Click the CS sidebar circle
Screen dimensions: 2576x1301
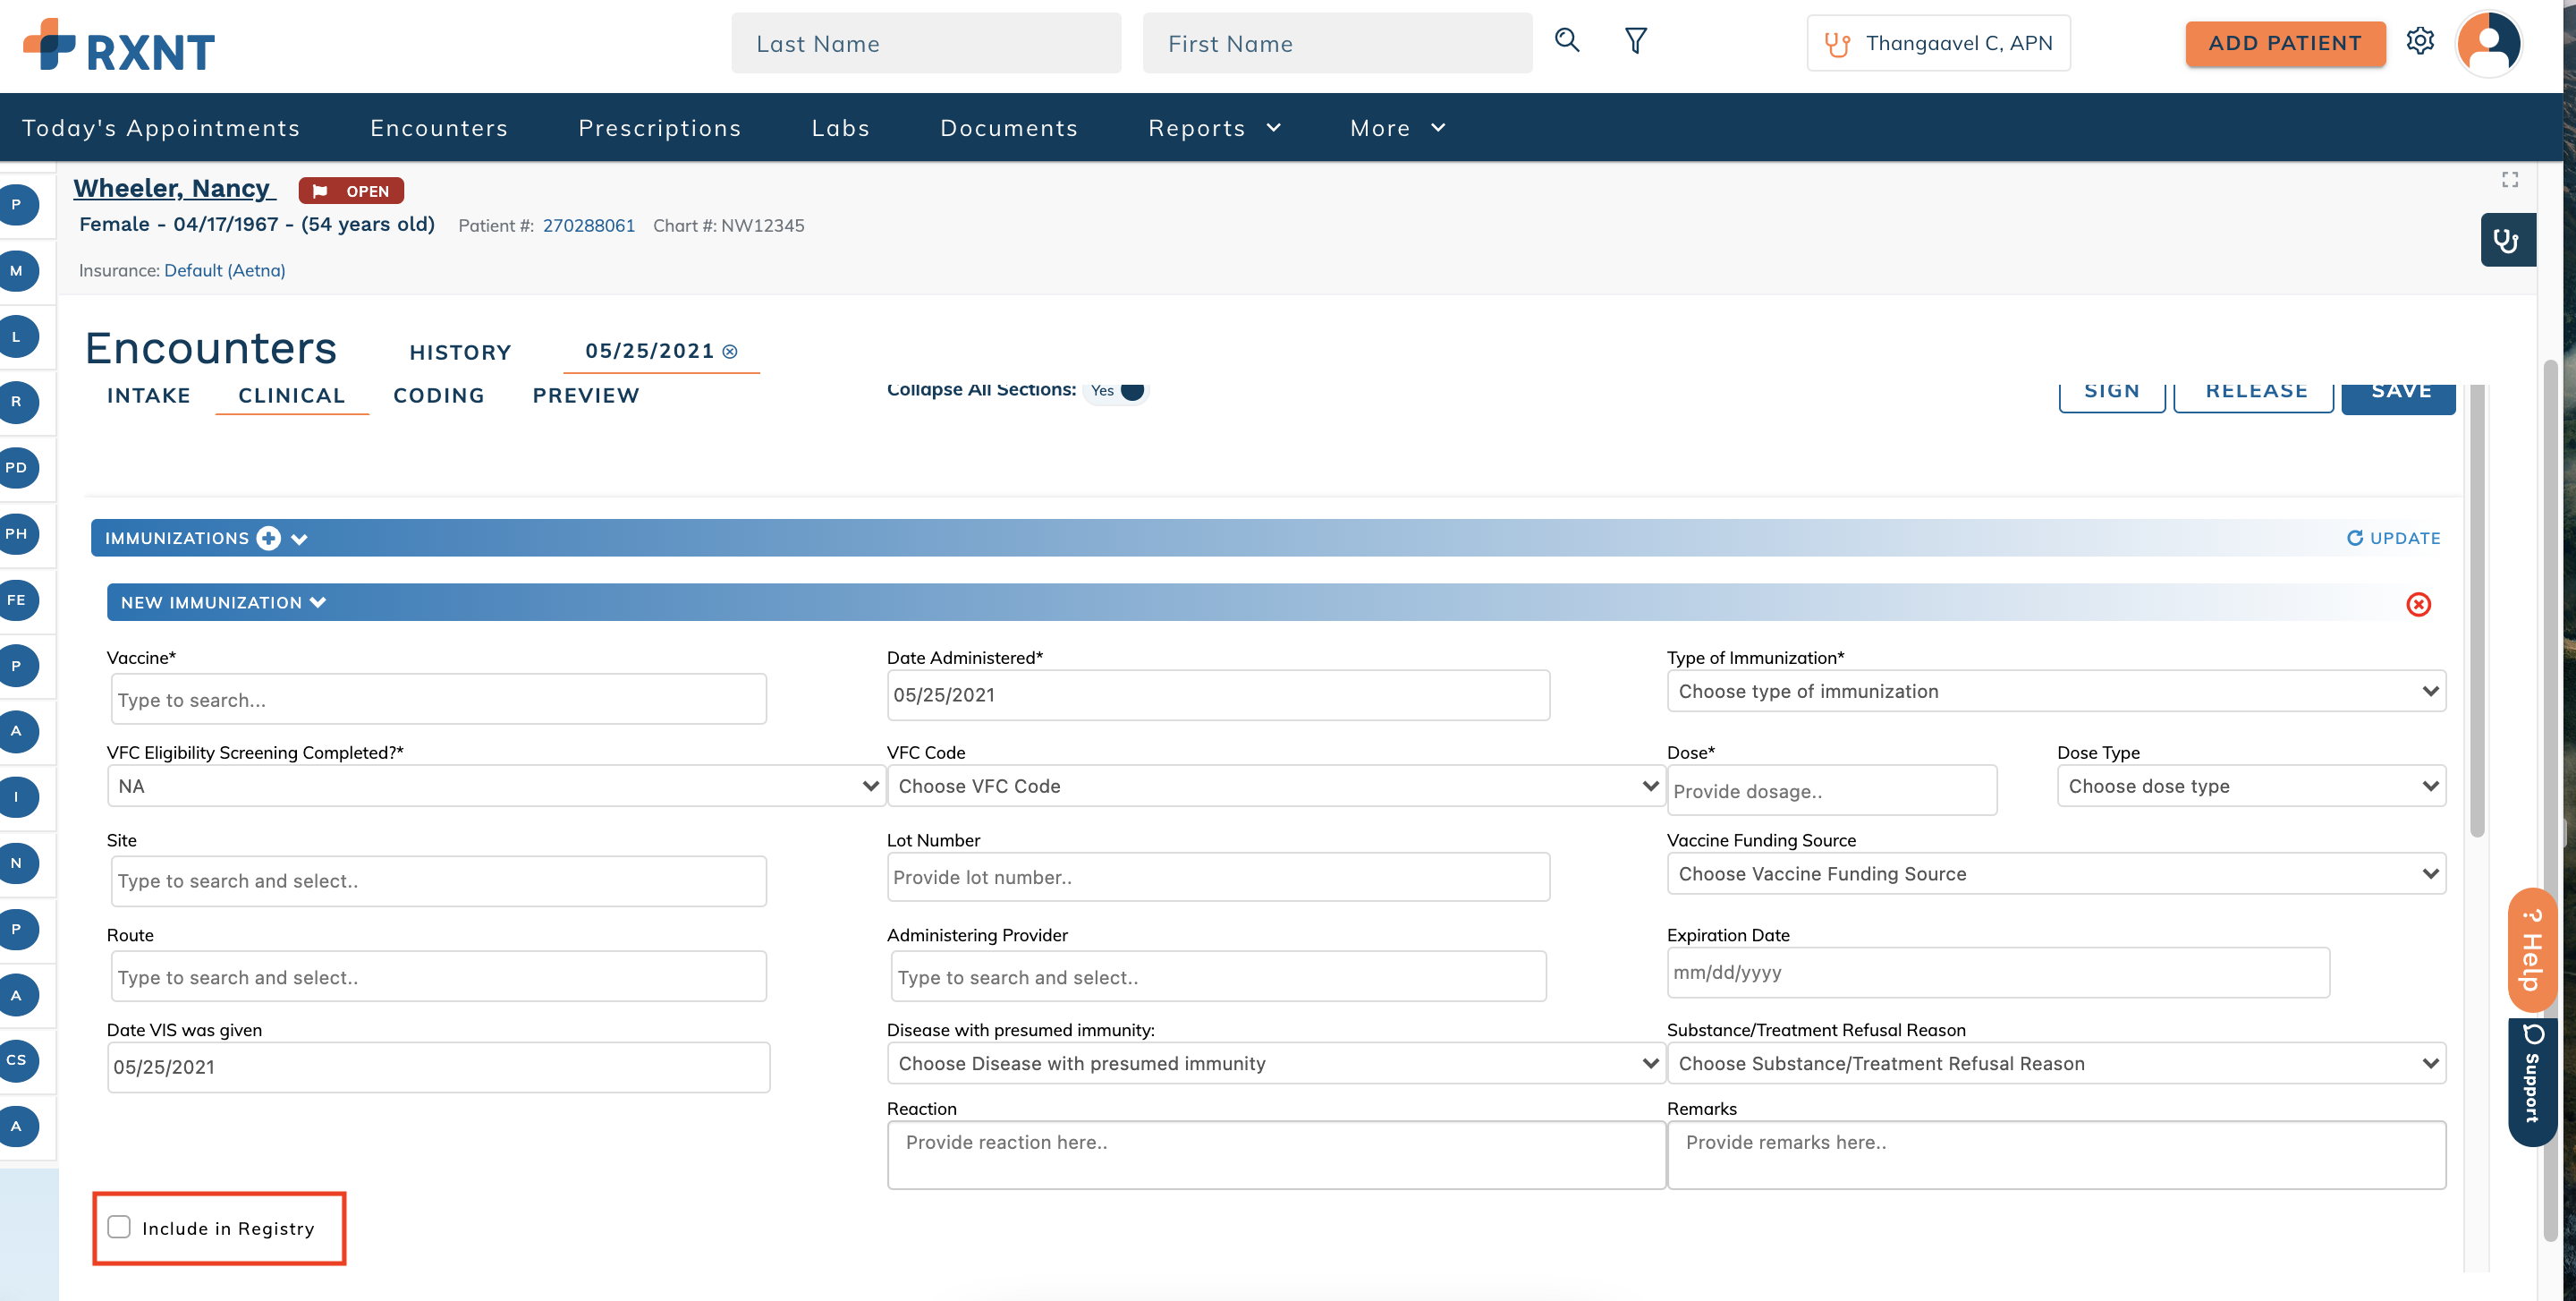click(17, 1060)
